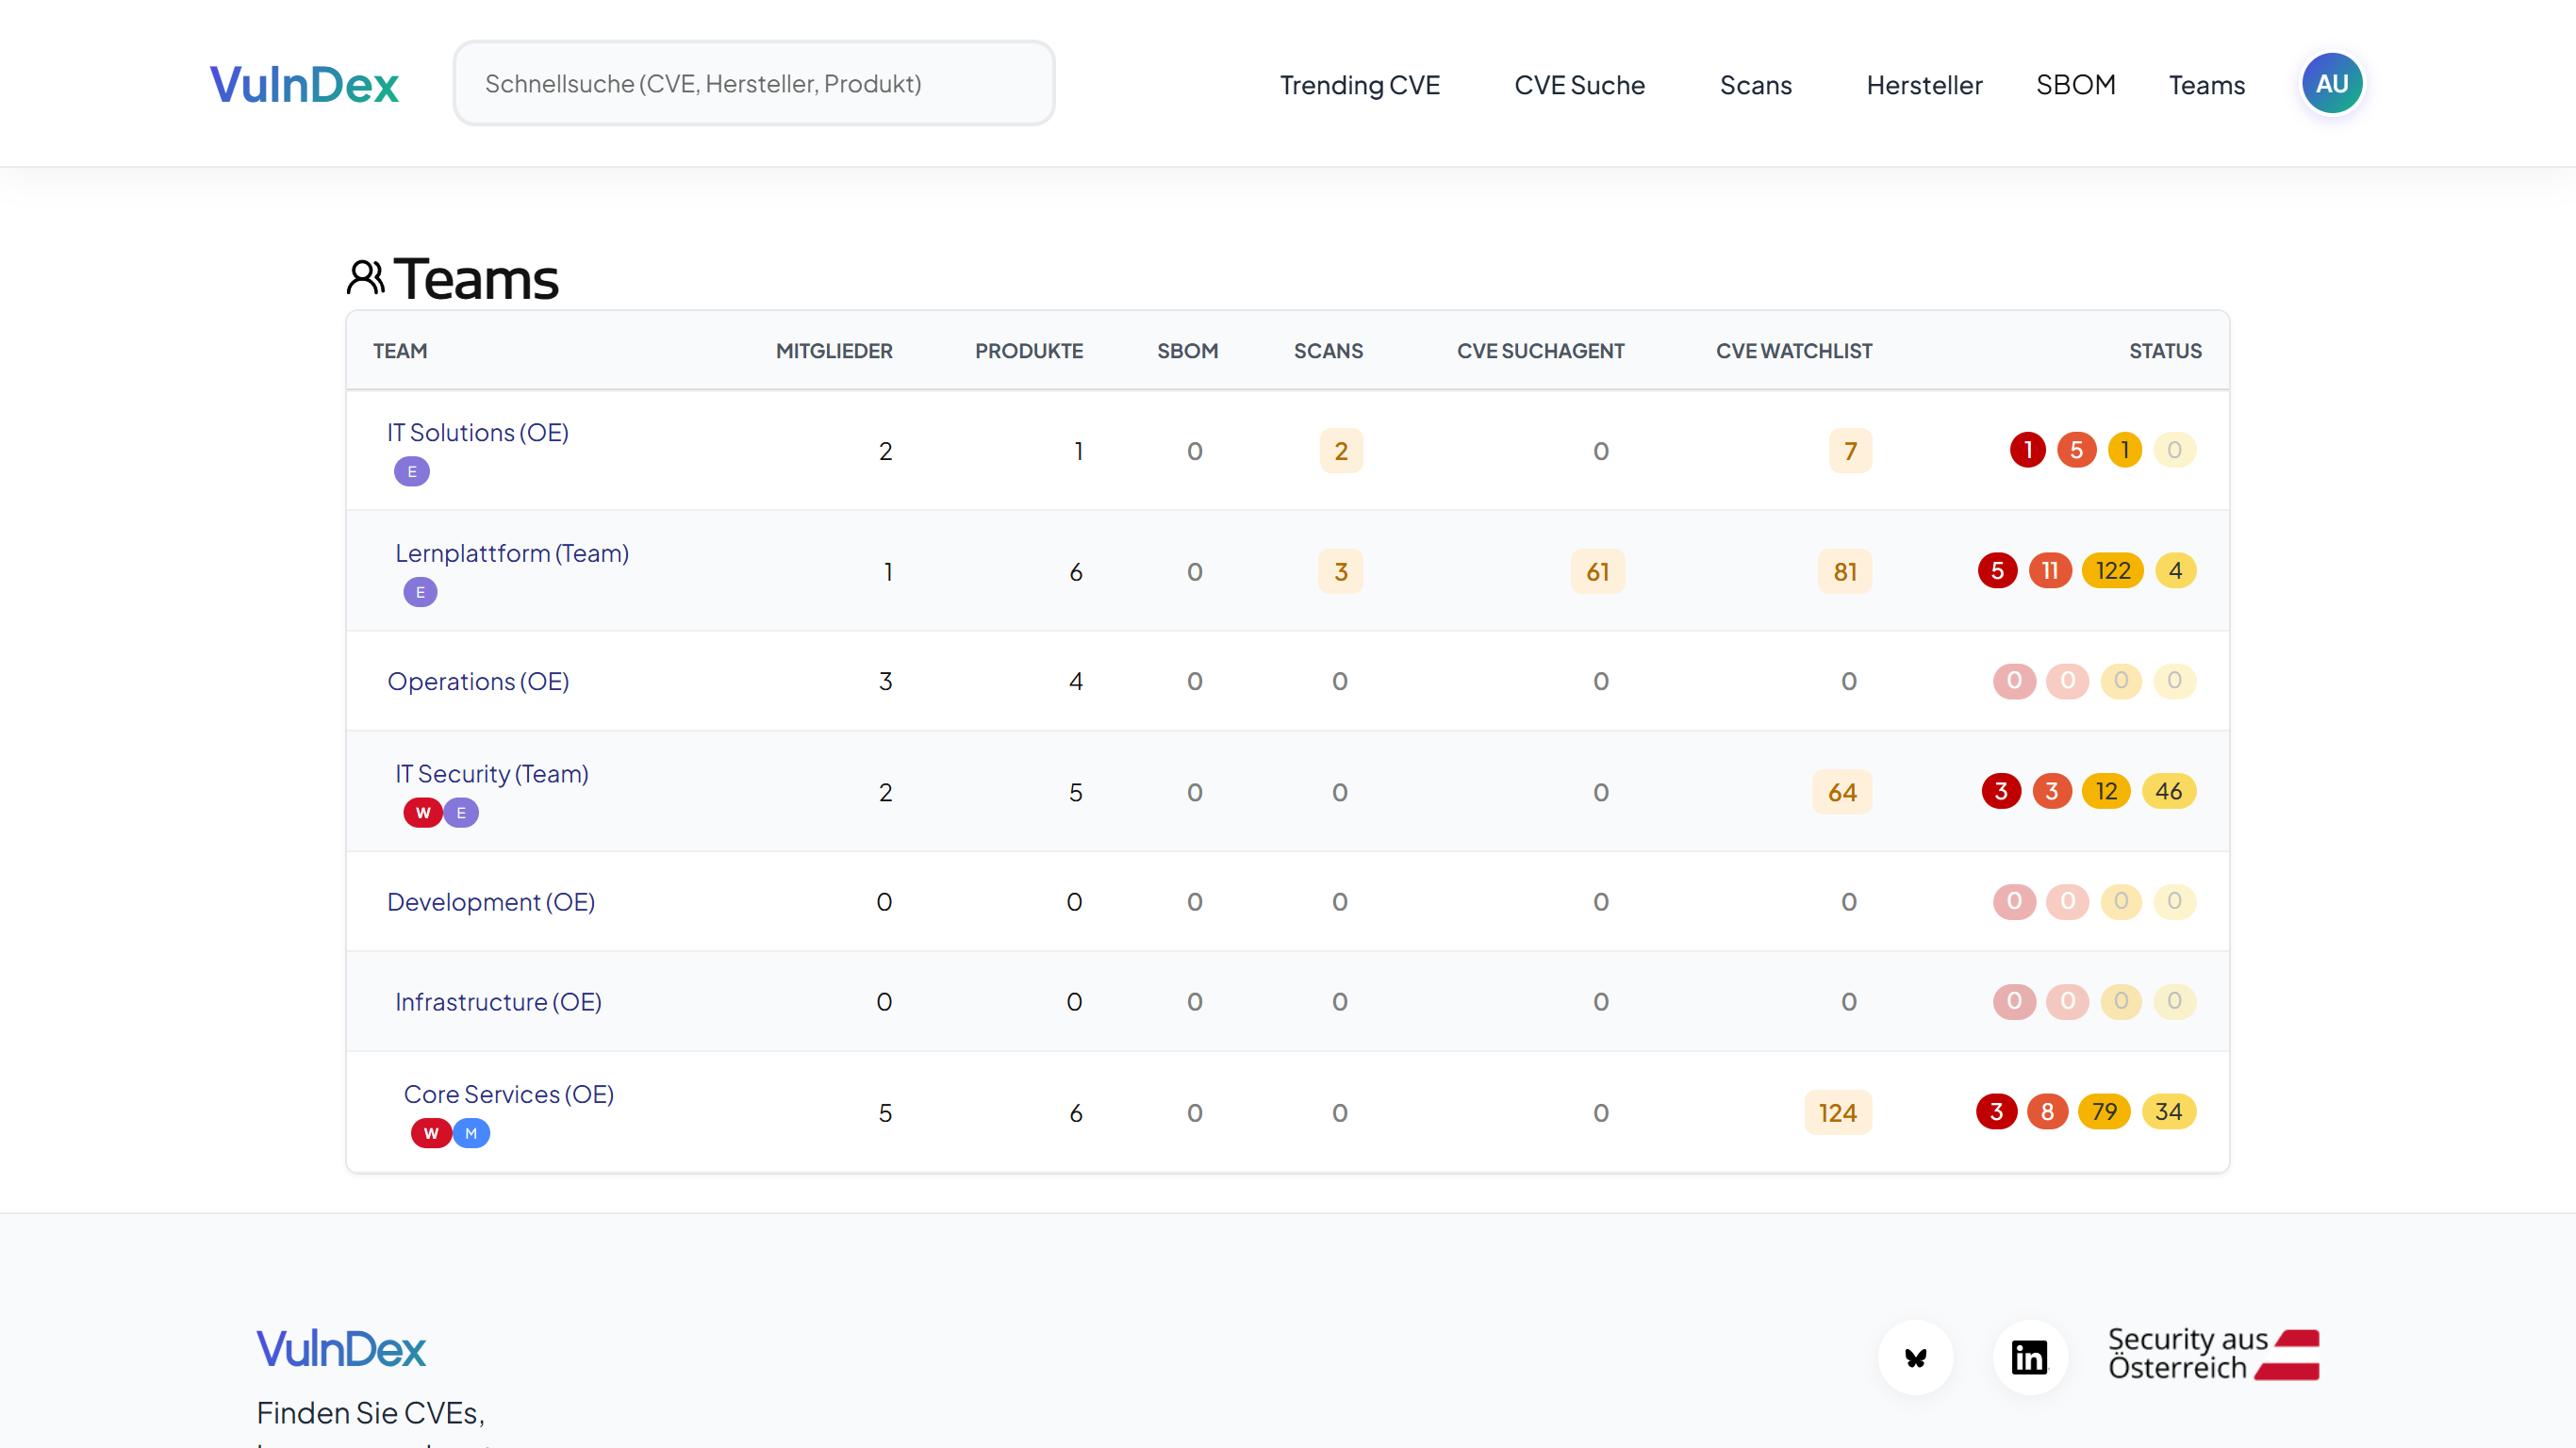Open the Core Services (OE) team
Viewport: 2576px width, 1448px height.
click(508, 1094)
